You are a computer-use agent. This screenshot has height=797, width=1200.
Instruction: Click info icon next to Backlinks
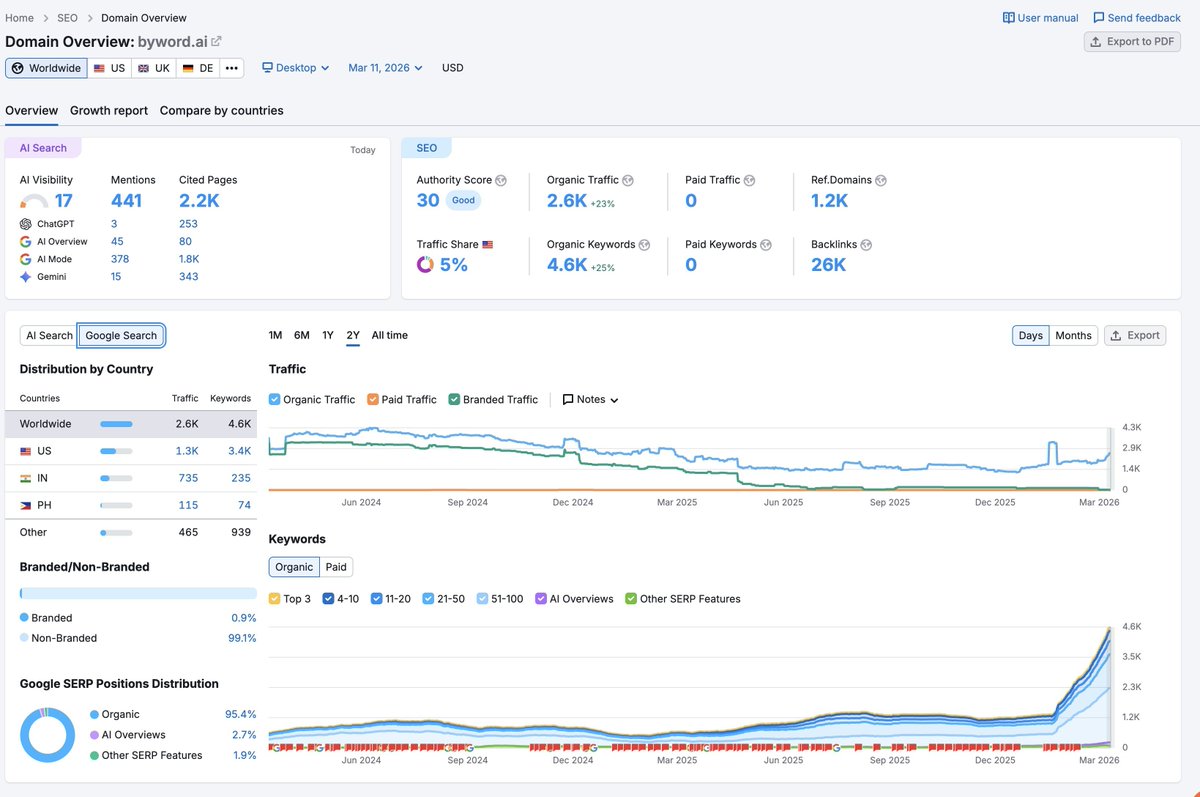[866, 245]
